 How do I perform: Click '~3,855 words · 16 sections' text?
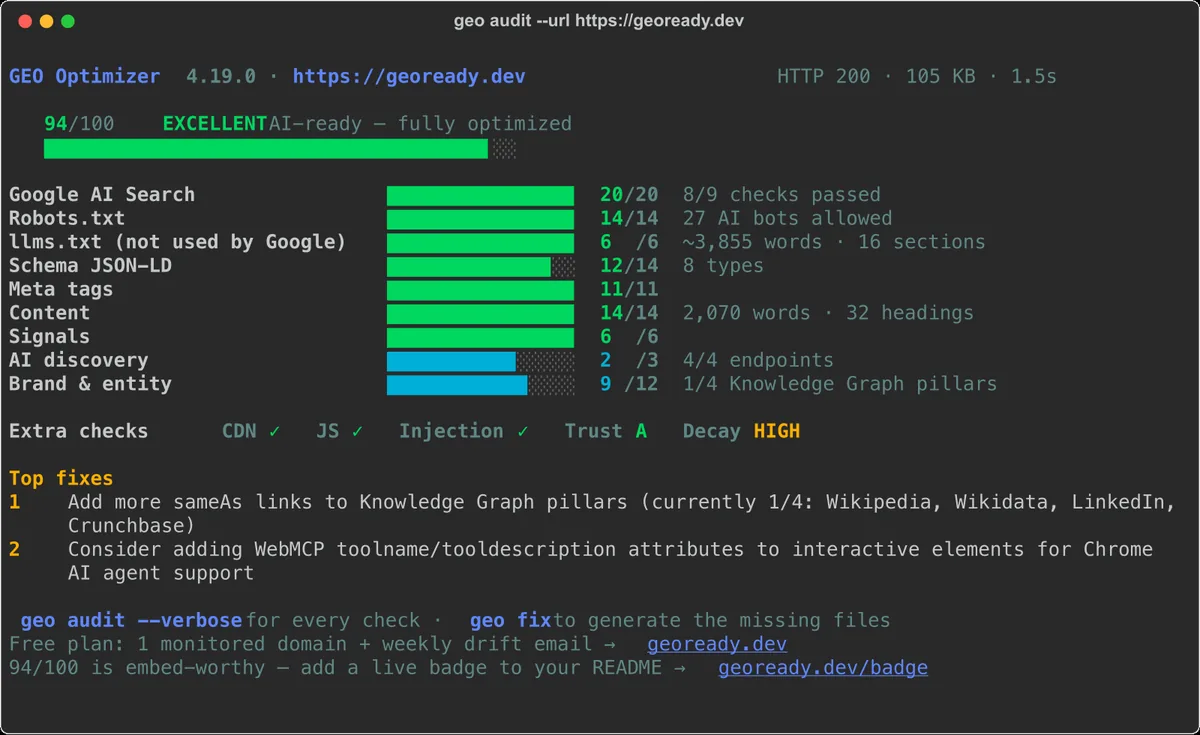(x=834, y=242)
